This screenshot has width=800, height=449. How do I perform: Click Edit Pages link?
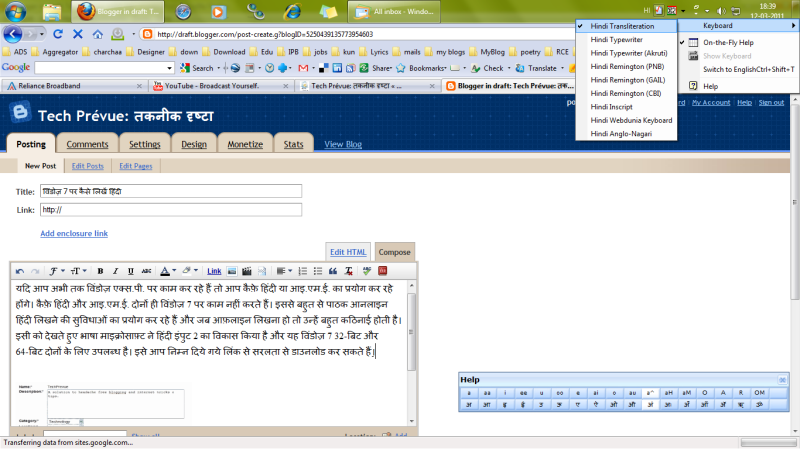(x=136, y=166)
